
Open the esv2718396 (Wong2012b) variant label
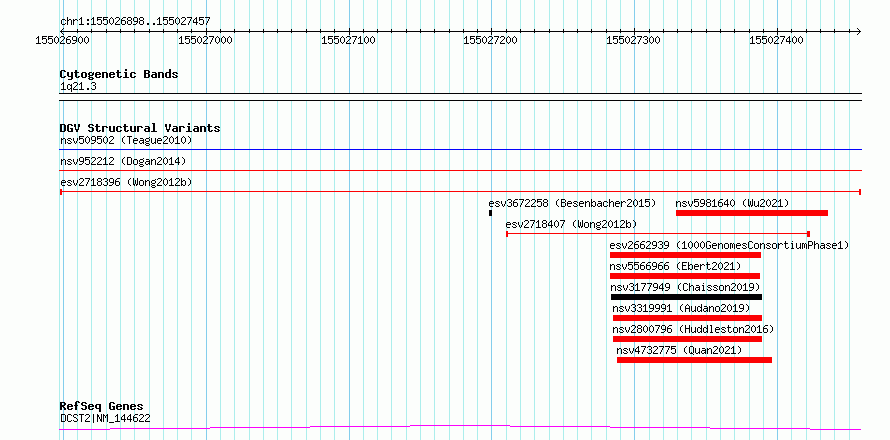[x=126, y=182]
